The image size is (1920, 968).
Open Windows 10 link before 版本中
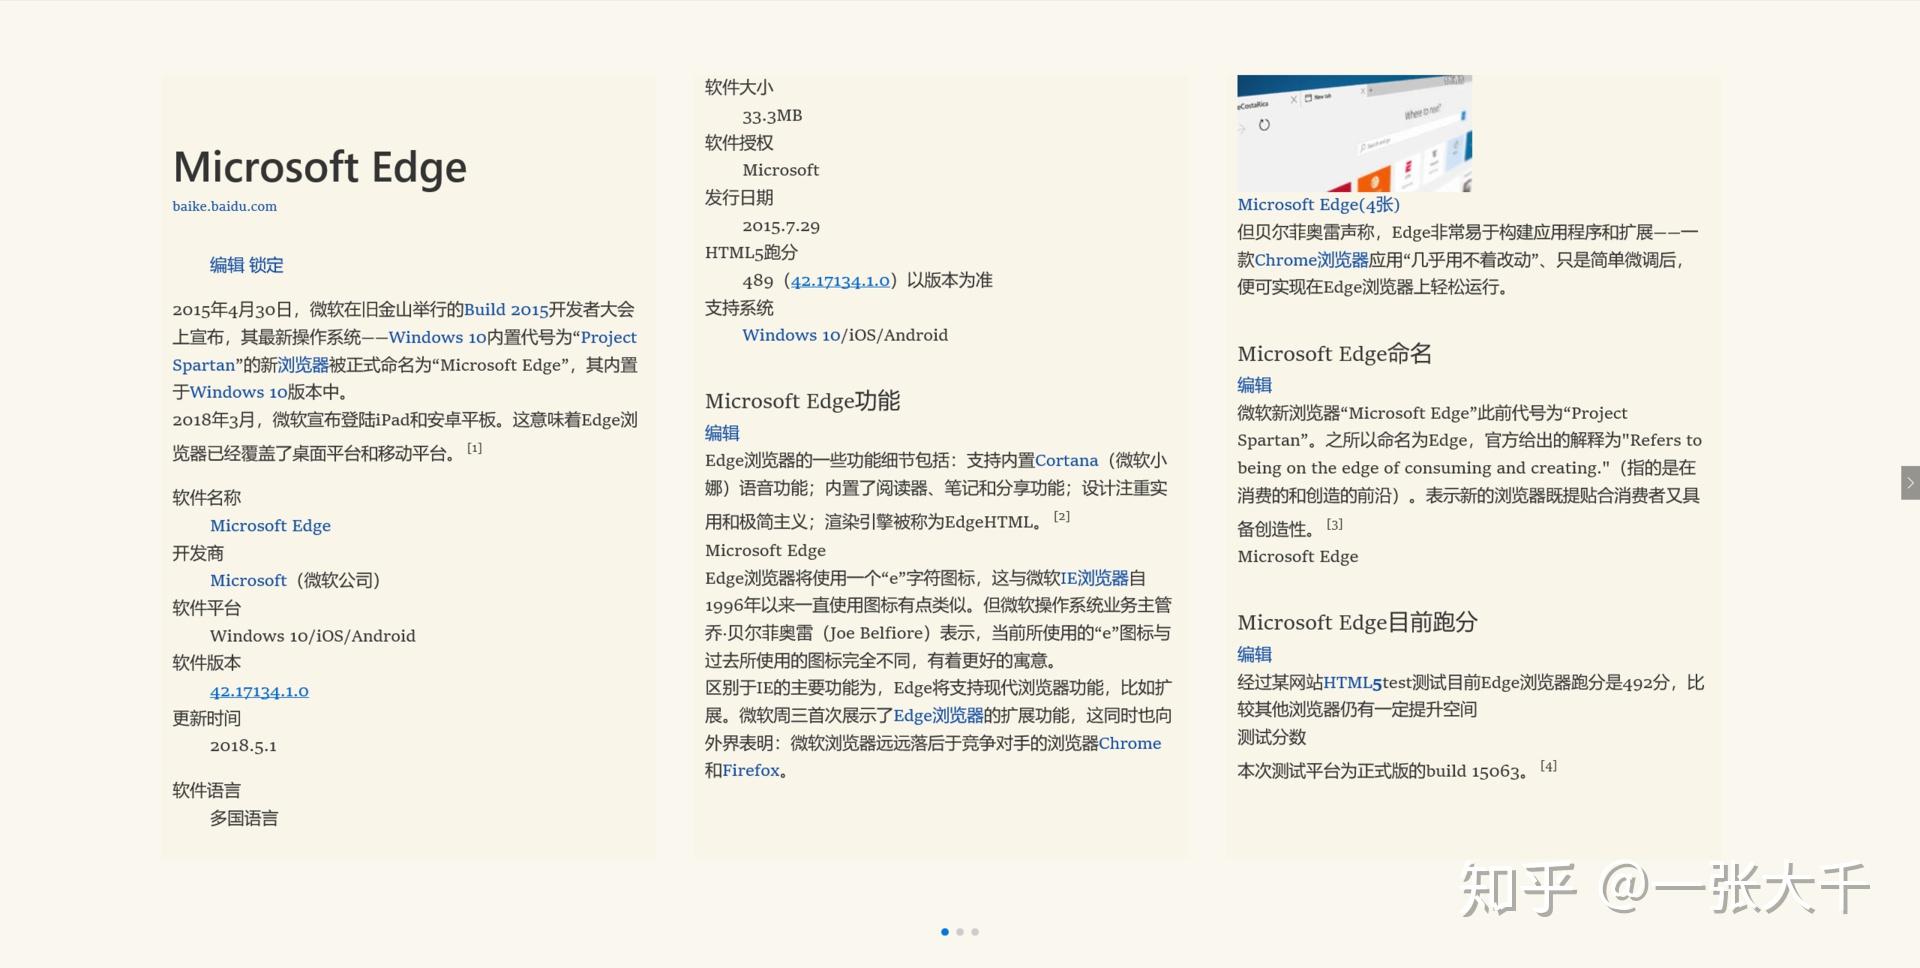239,392
